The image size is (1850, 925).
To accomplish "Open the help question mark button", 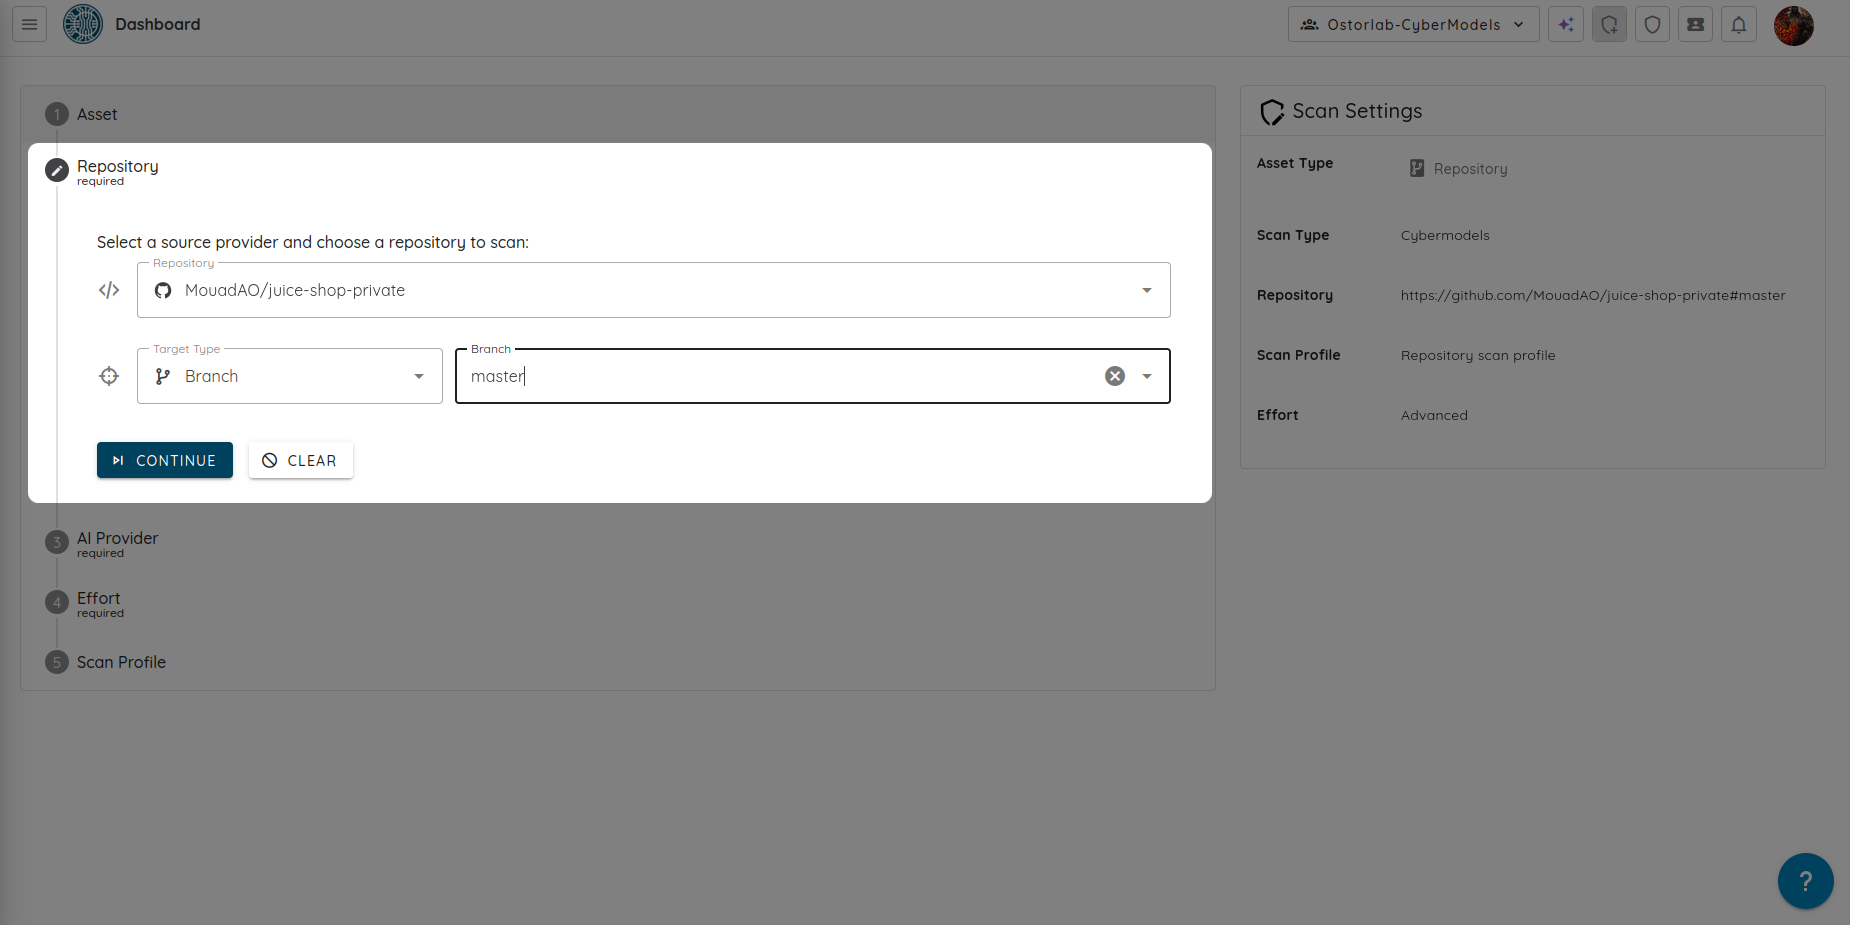I will coord(1805,881).
